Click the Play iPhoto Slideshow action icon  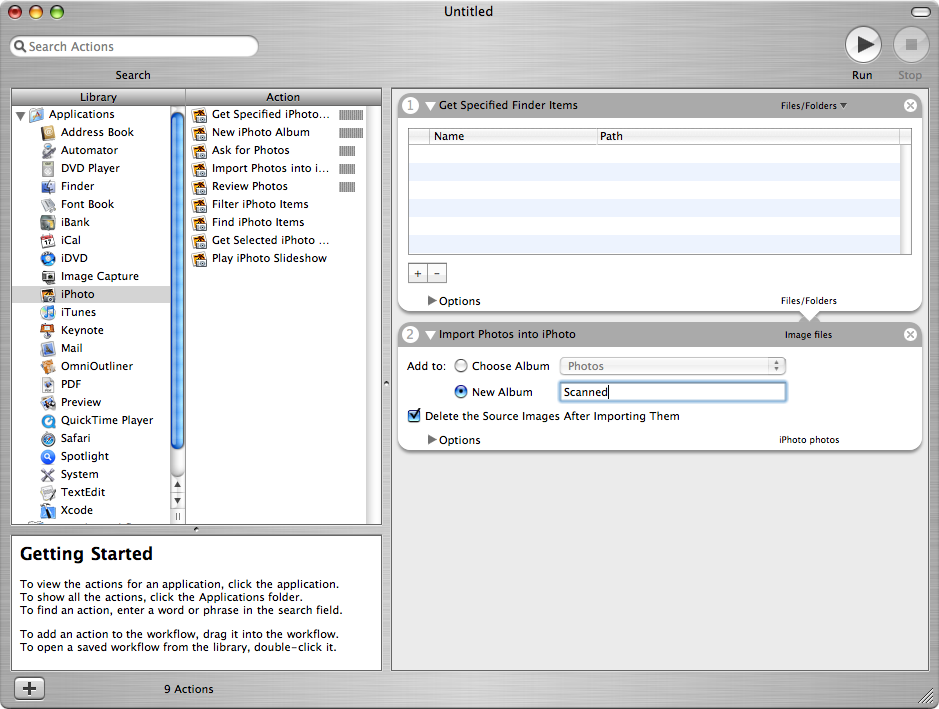[199, 258]
